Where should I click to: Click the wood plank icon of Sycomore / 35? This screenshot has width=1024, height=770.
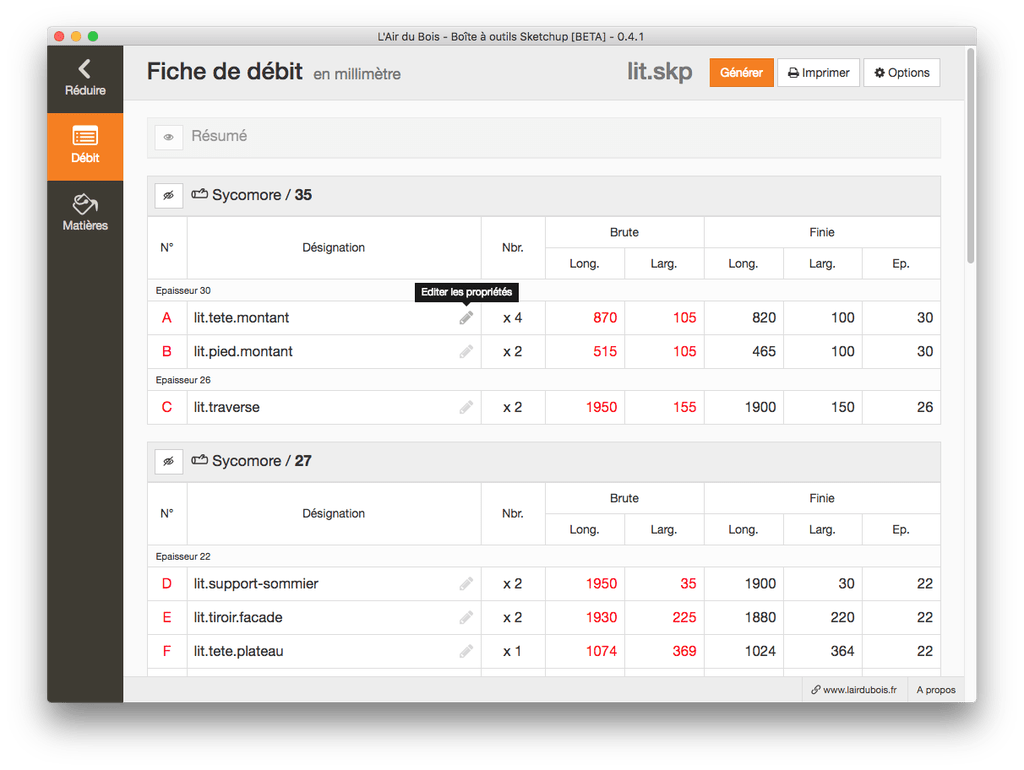click(x=199, y=194)
